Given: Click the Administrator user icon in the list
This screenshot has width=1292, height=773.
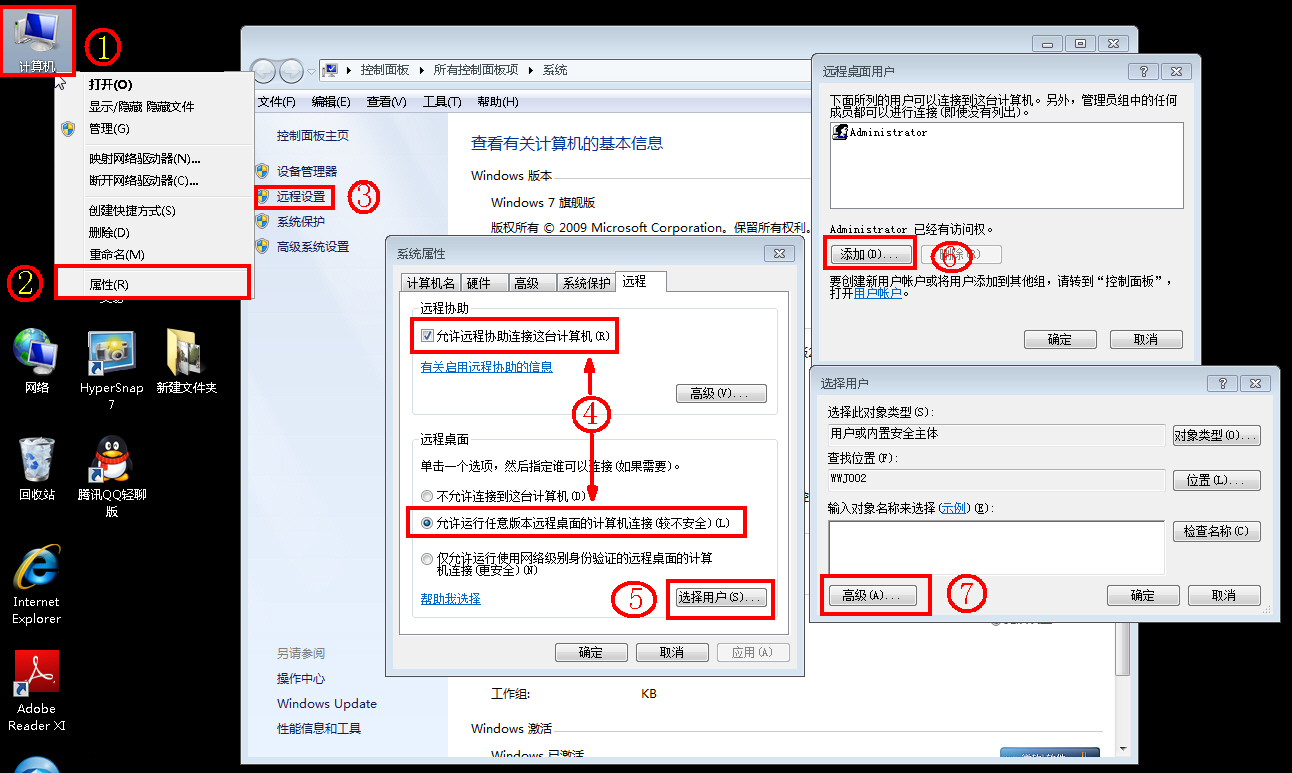Looking at the screenshot, I should (x=841, y=132).
